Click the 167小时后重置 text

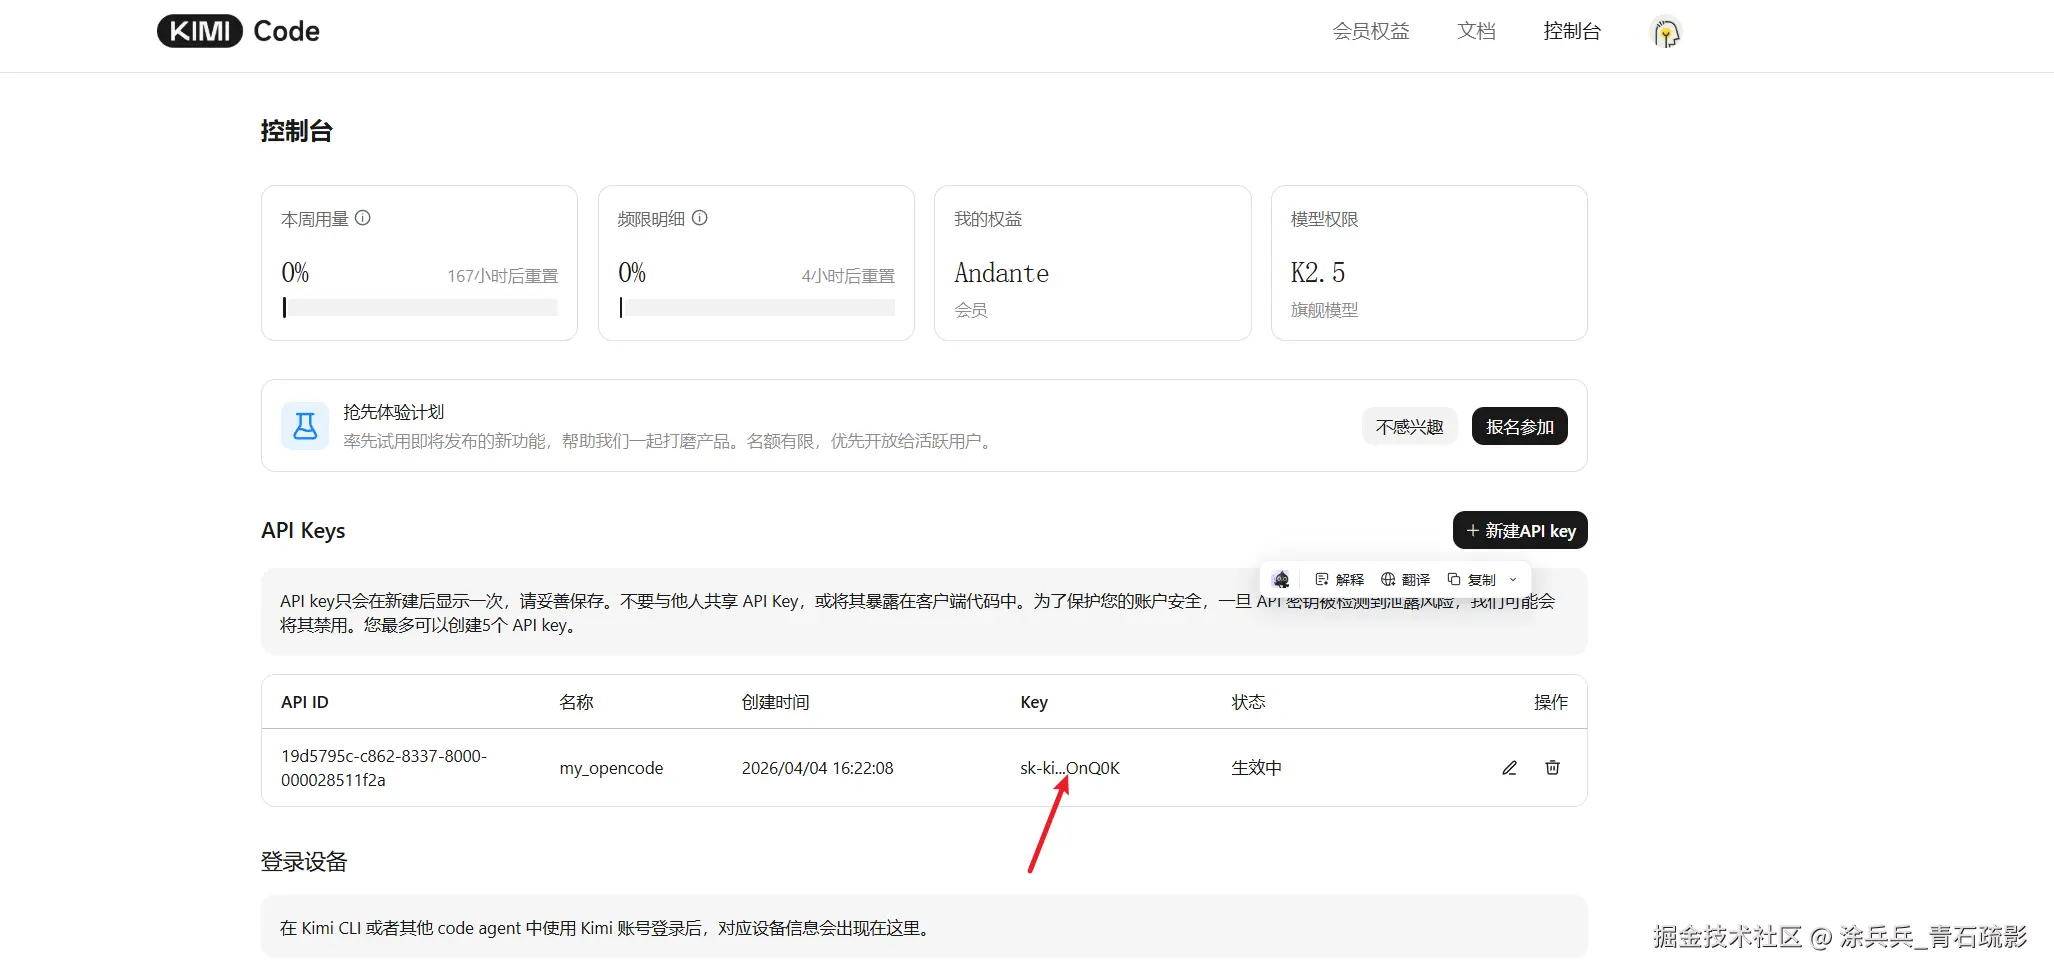(503, 276)
